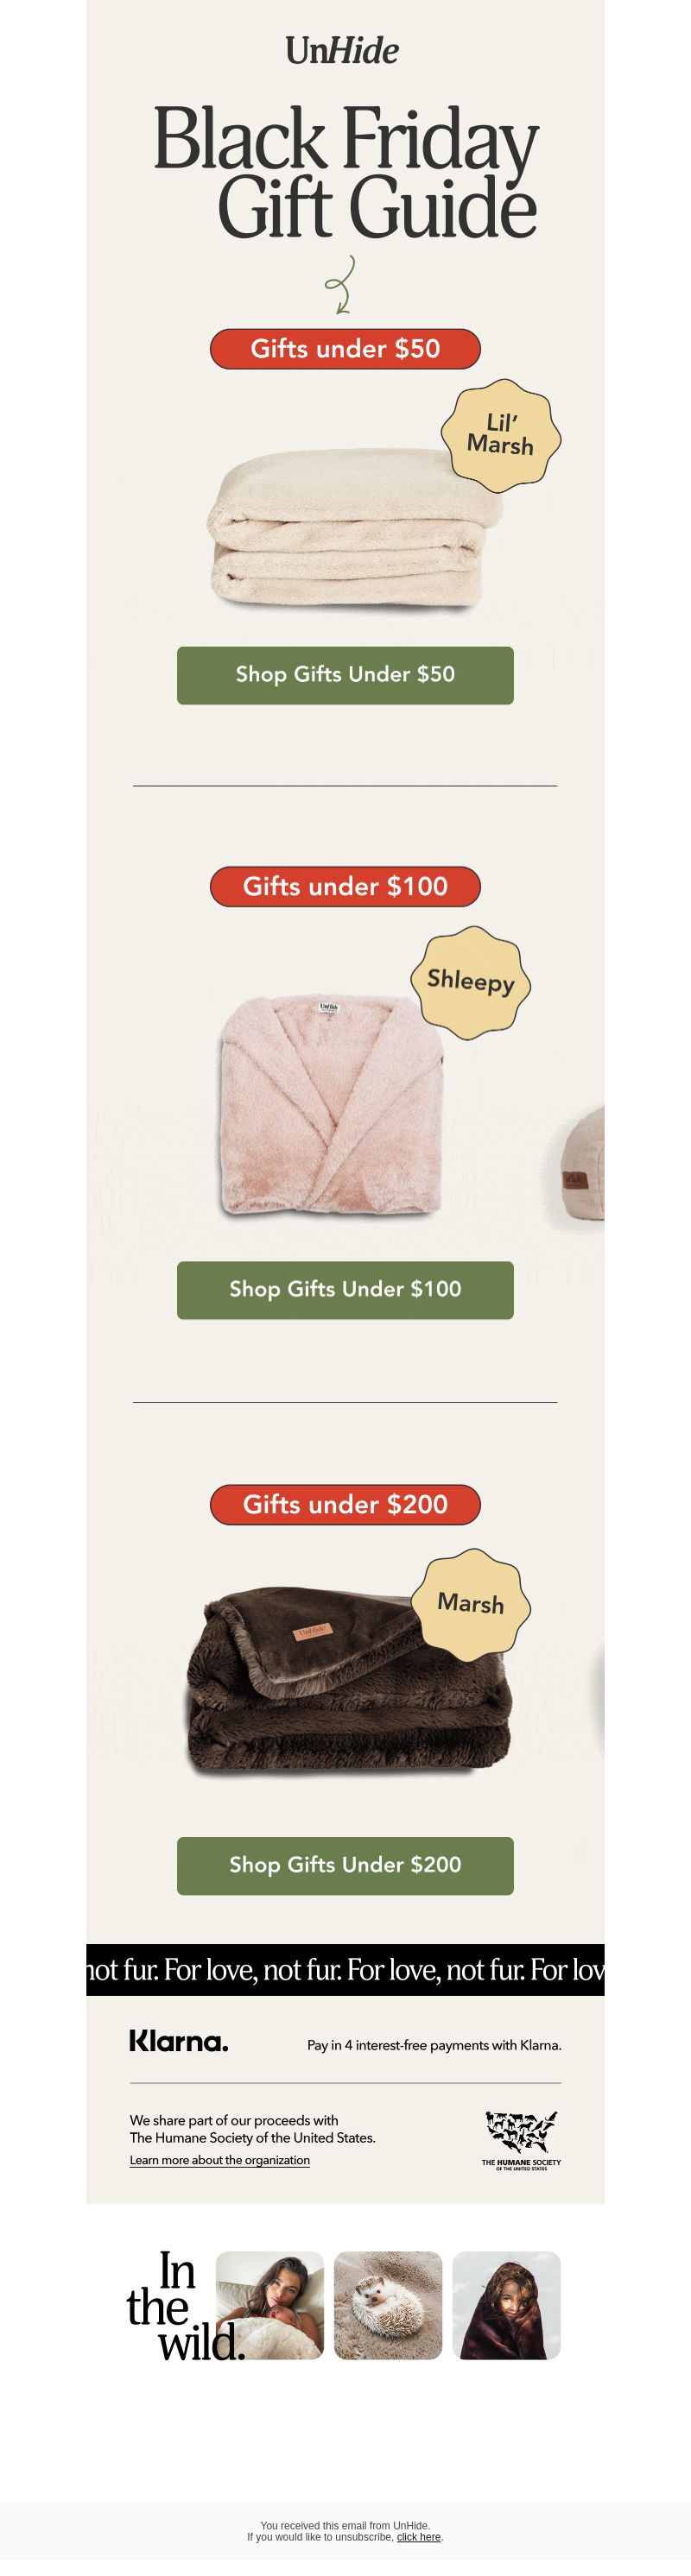Click the pink robe product image
The width and height of the screenshot is (691, 2576).
331,1104
